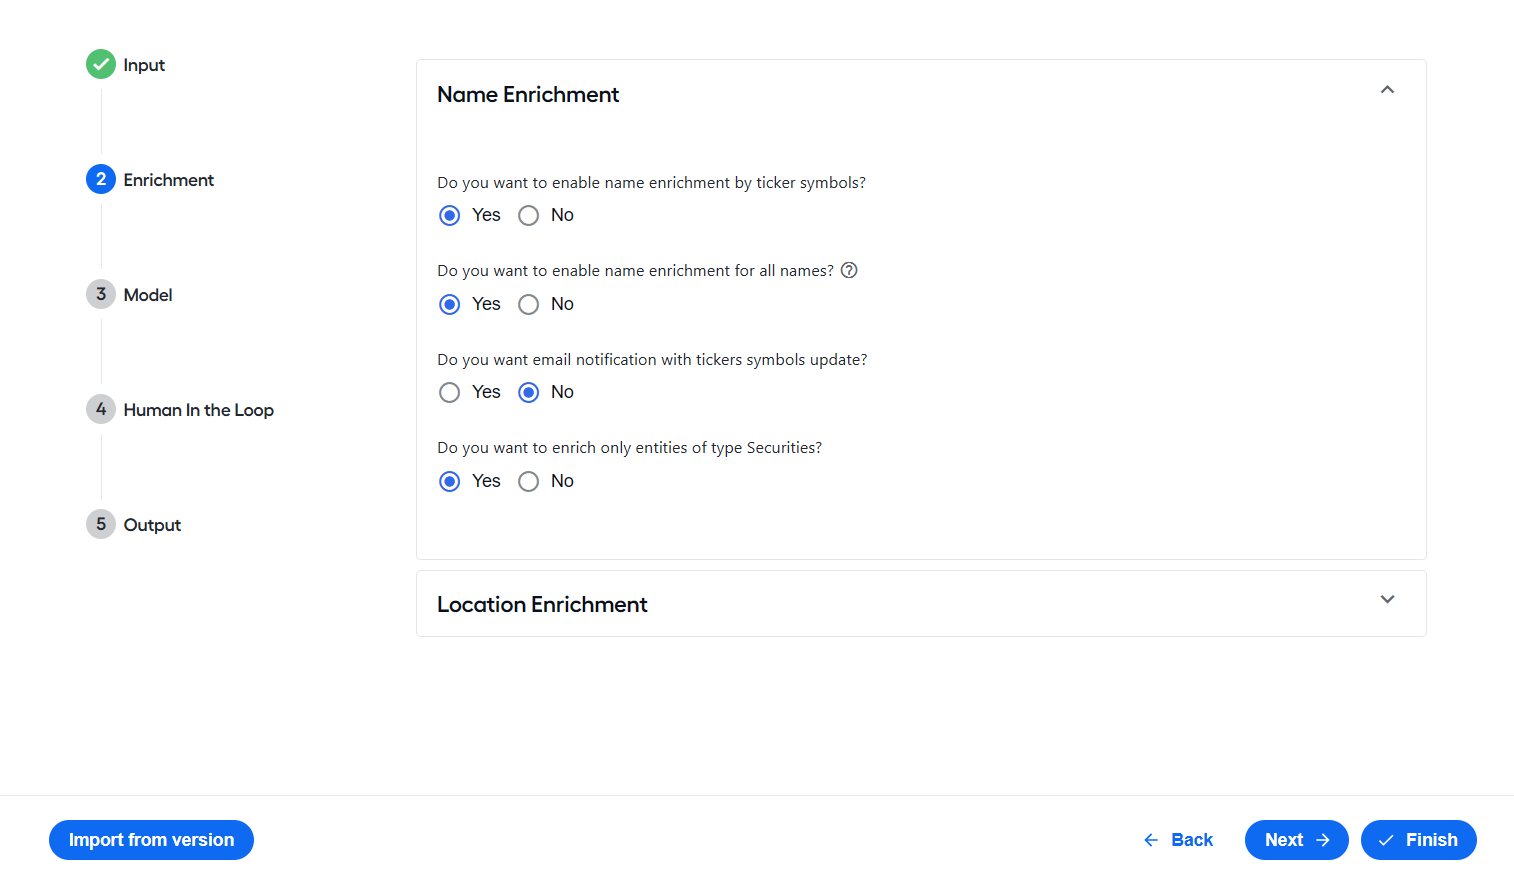Click the green checkmark Input step icon

pyautogui.click(x=101, y=64)
